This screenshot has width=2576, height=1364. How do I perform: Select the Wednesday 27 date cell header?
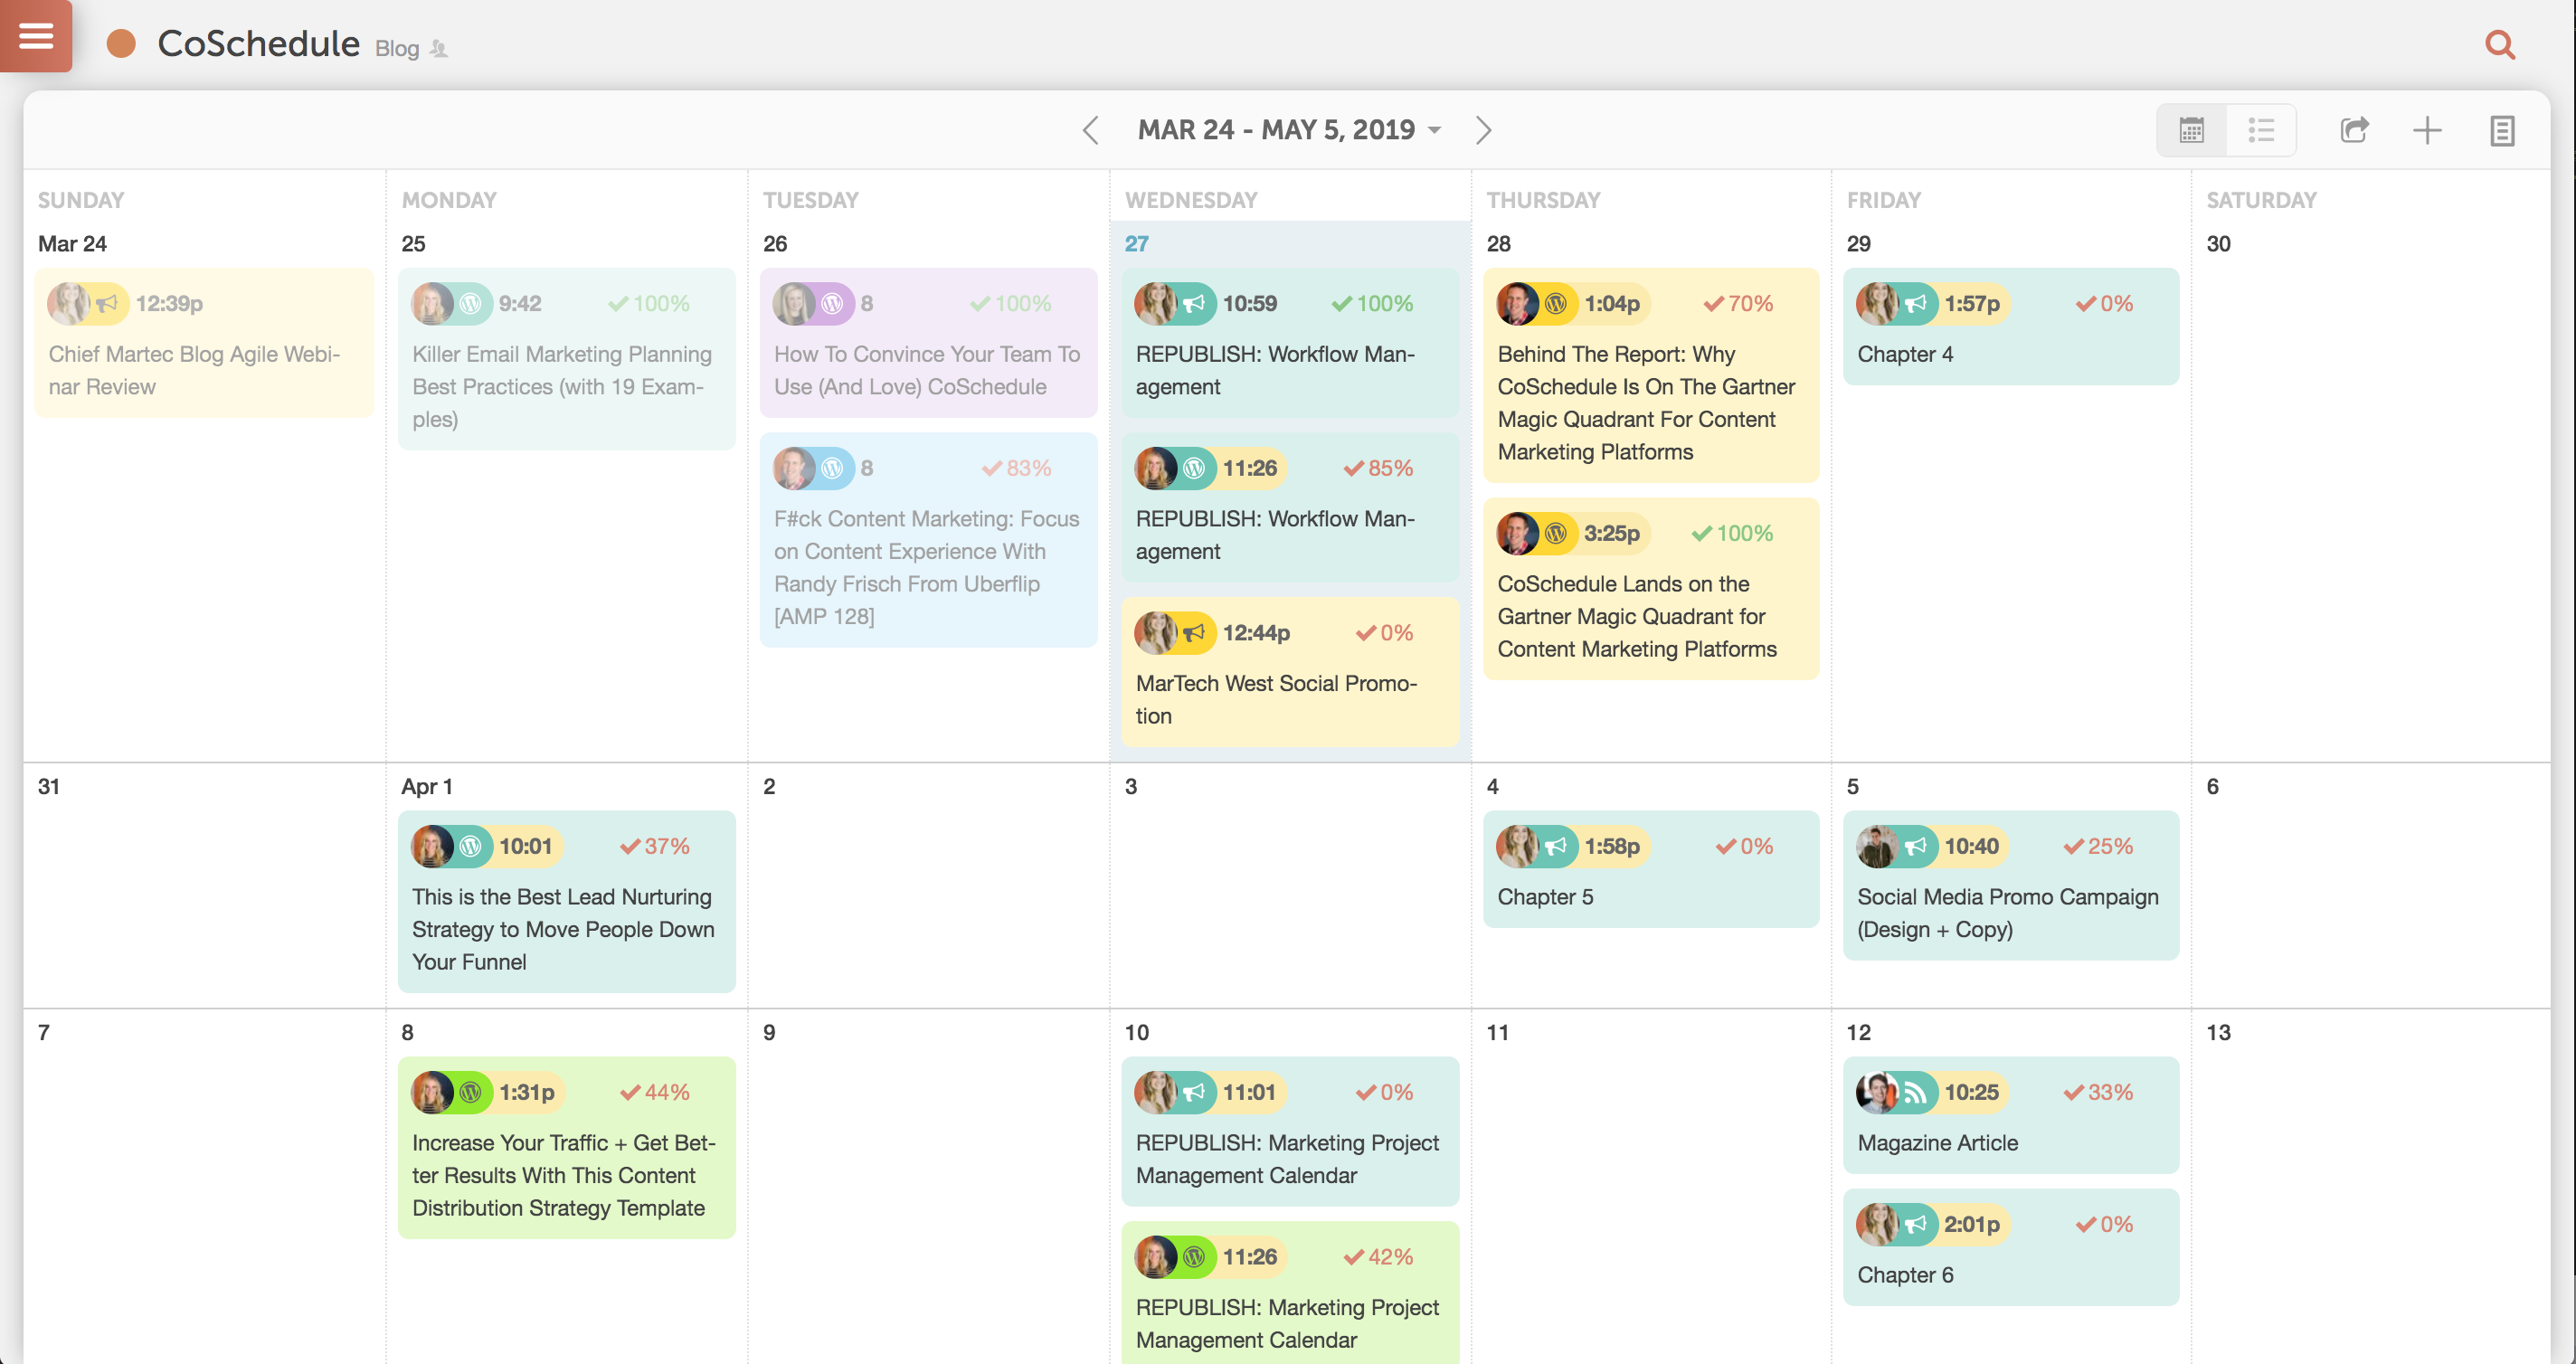(1136, 244)
